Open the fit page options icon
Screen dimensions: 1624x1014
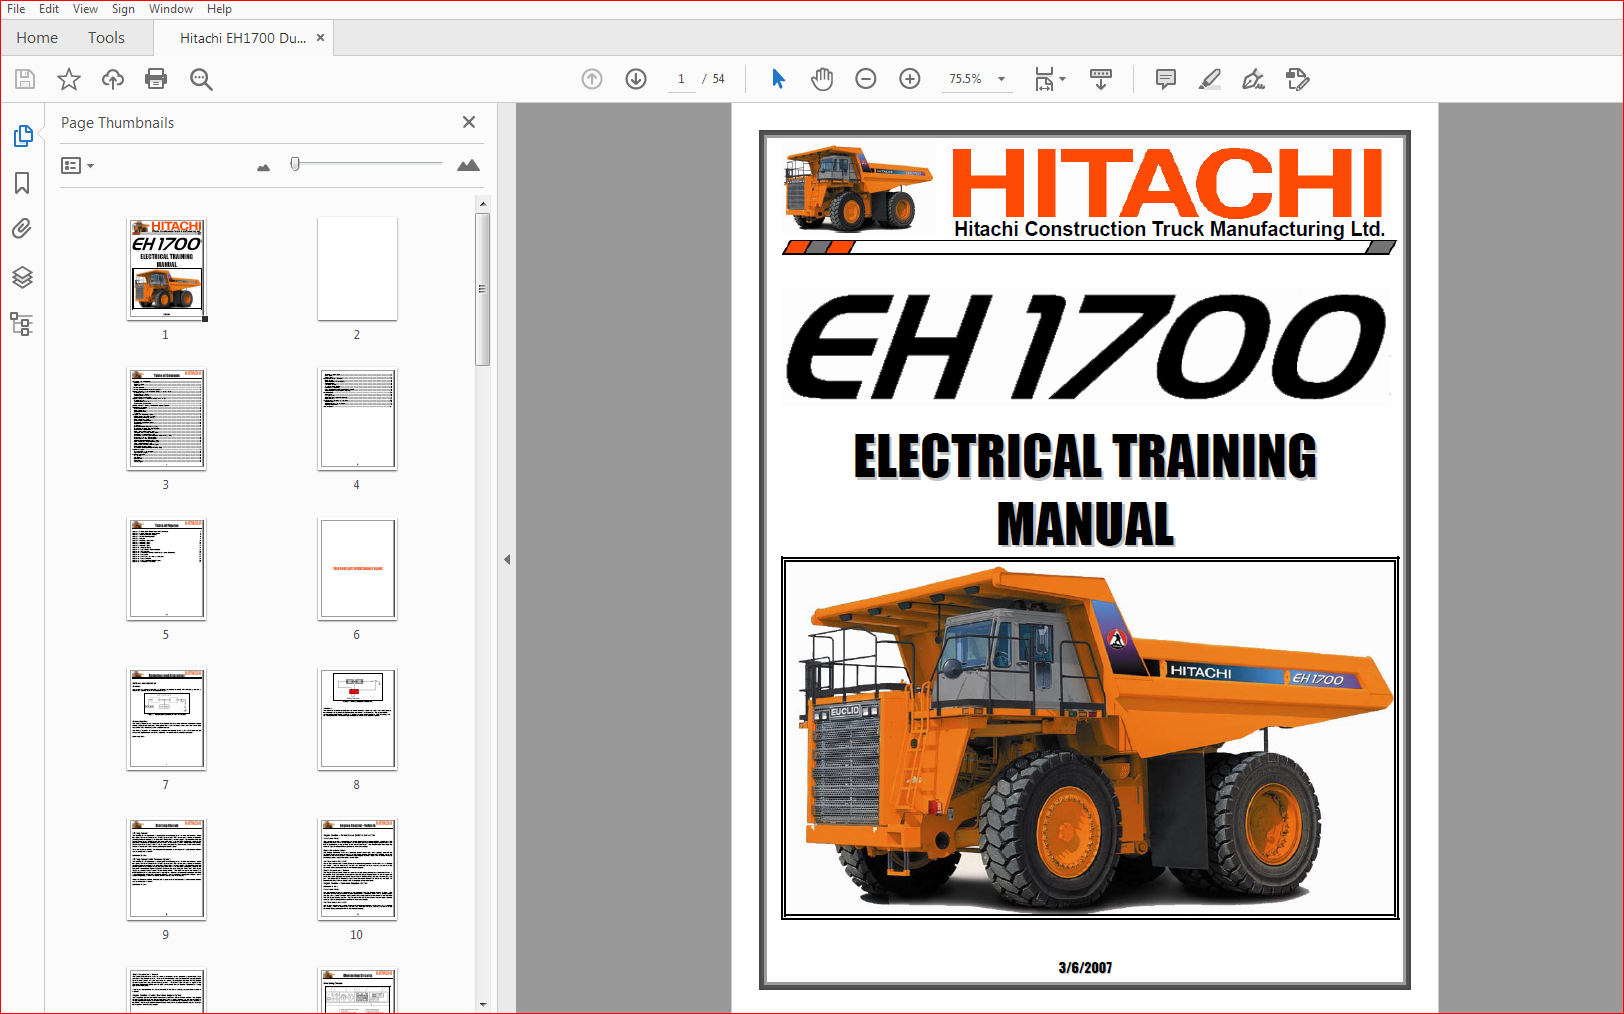[x=1049, y=79]
